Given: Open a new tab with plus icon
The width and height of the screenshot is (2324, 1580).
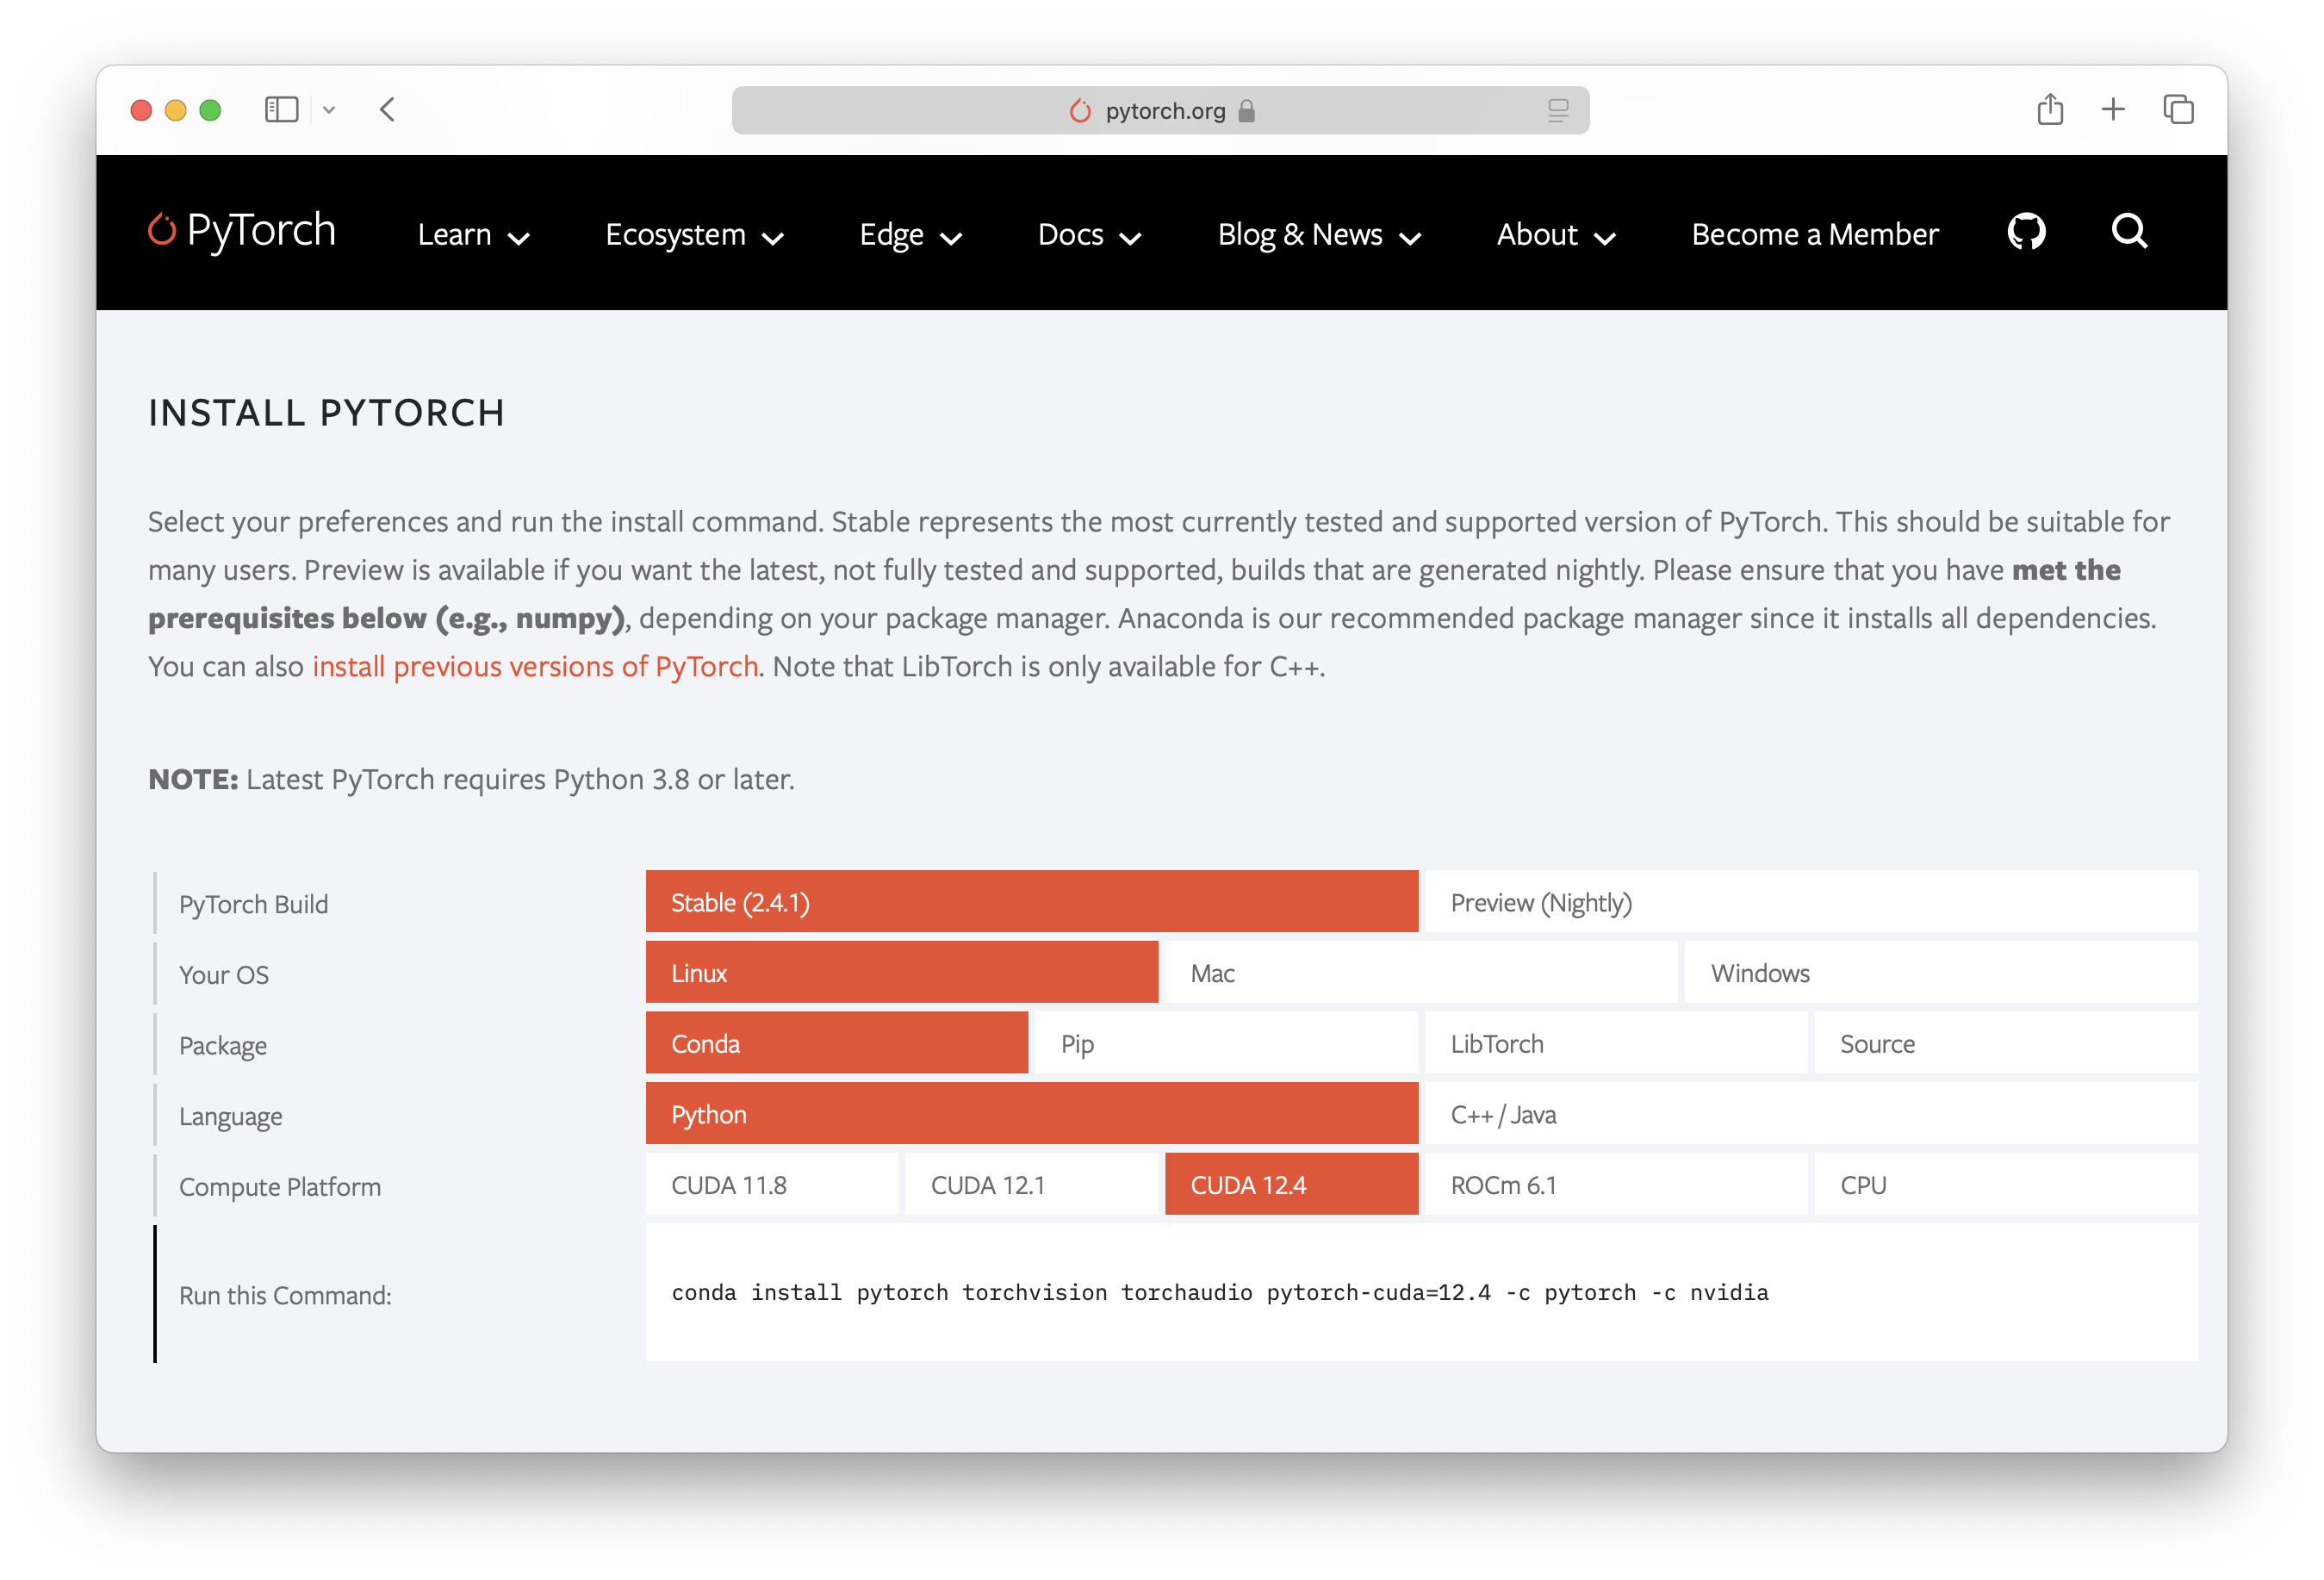Looking at the screenshot, I should (2113, 109).
